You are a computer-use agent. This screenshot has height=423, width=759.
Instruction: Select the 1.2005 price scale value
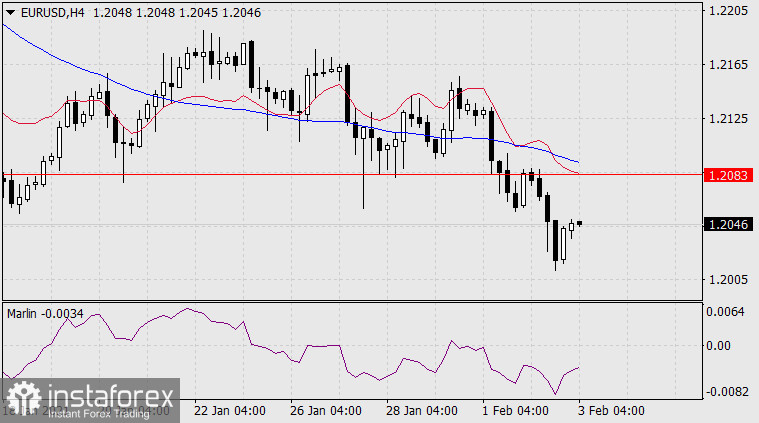pyautogui.click(x=728, y=280)
